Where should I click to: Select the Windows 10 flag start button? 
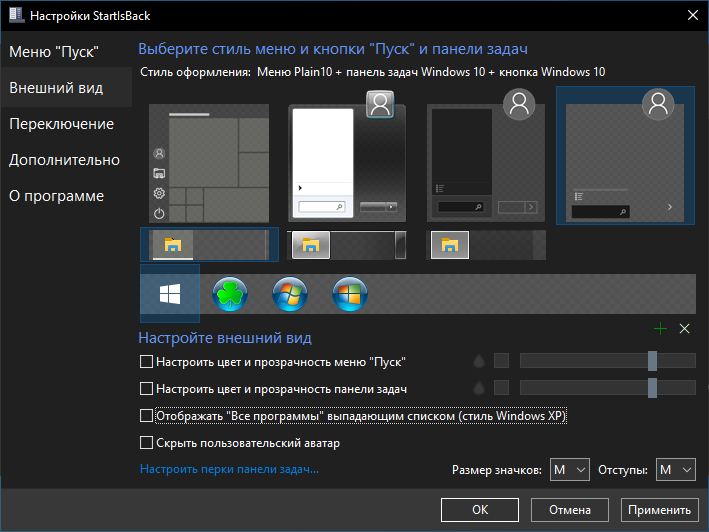[x=170, y=294]
